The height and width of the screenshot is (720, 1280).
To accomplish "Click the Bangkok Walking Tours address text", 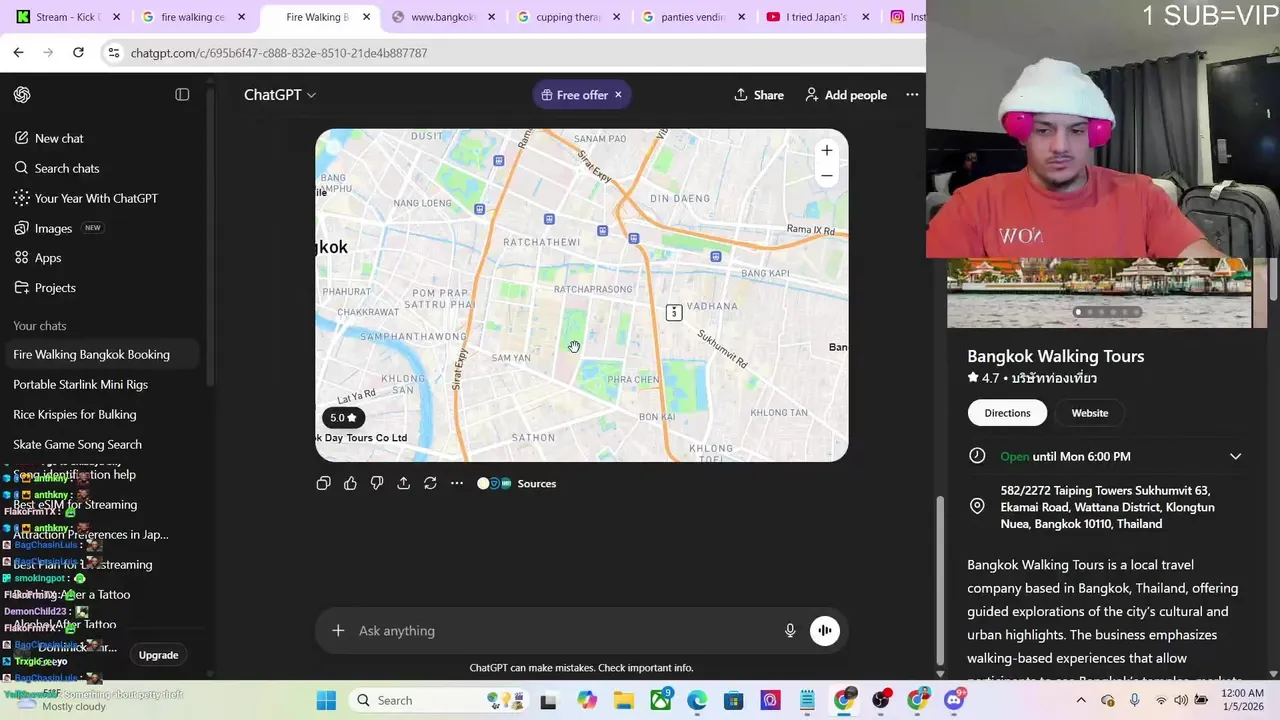I will (1107, 507).
